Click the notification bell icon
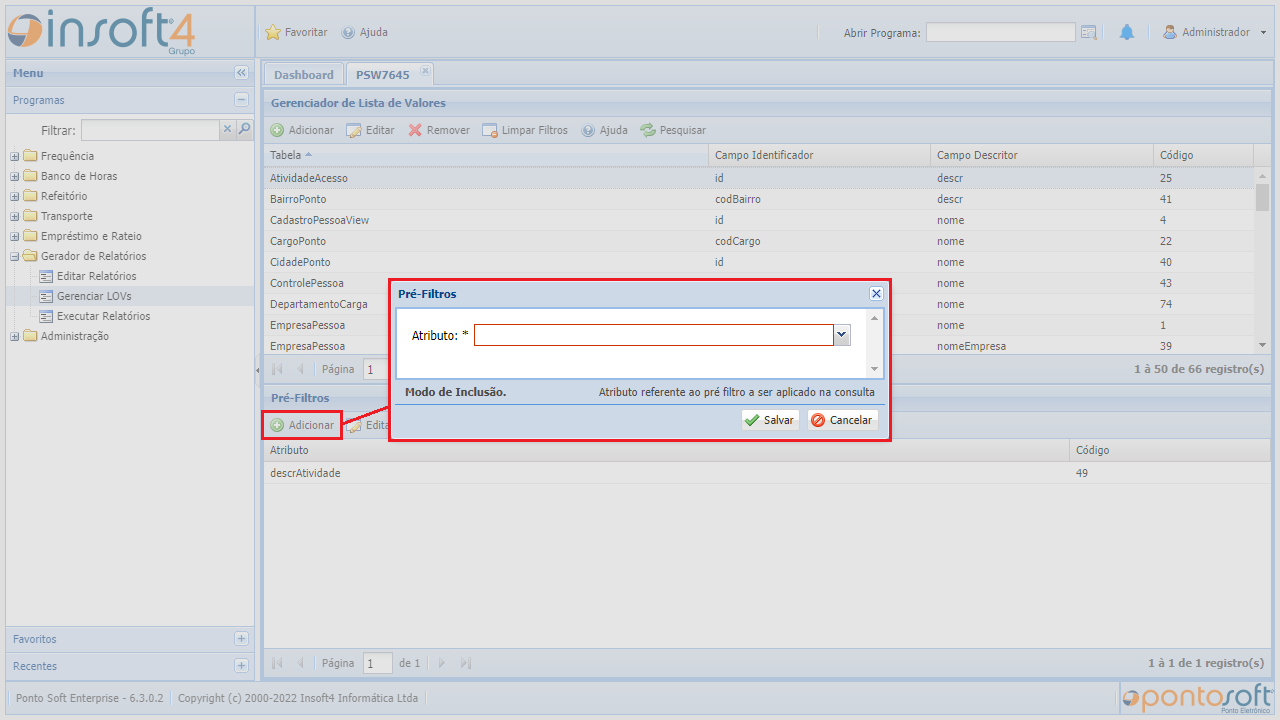1280x720 pixels. pos(1127,32)
